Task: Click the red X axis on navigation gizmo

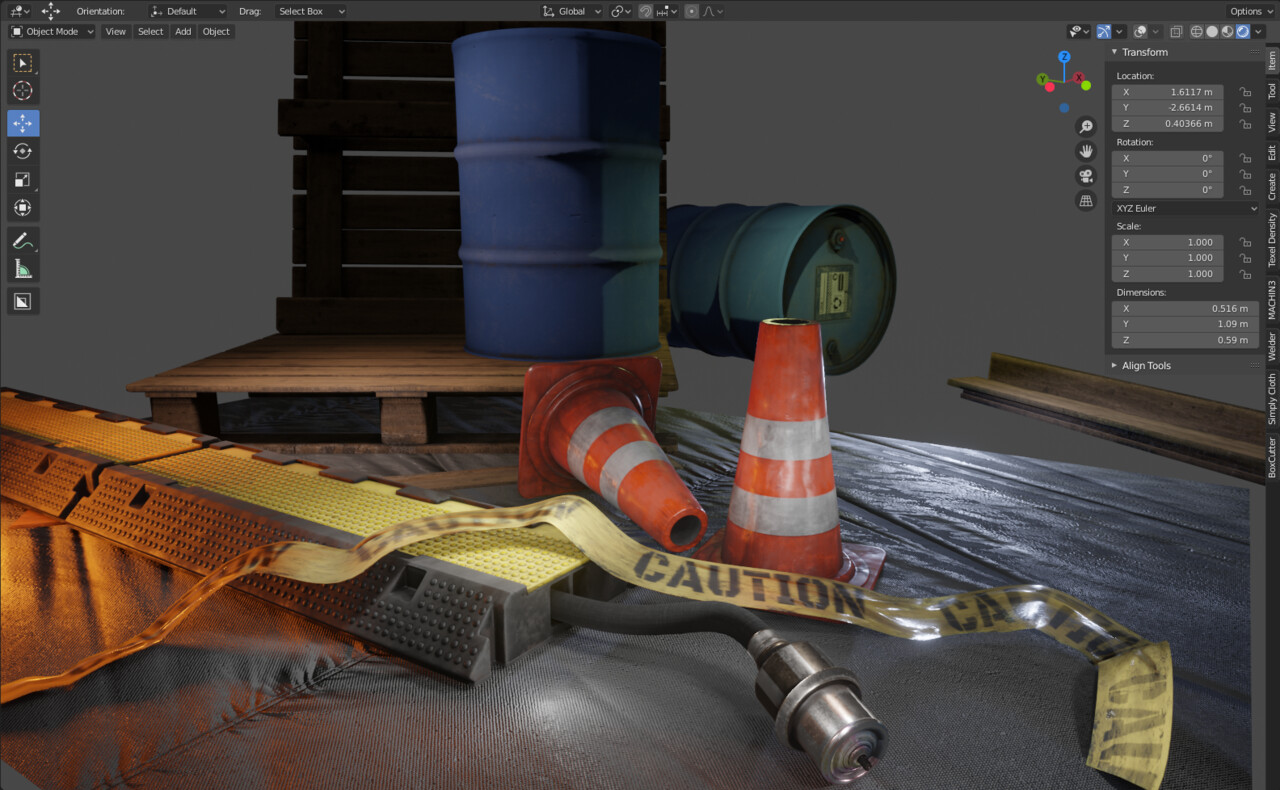Action: coord(1080,76)
